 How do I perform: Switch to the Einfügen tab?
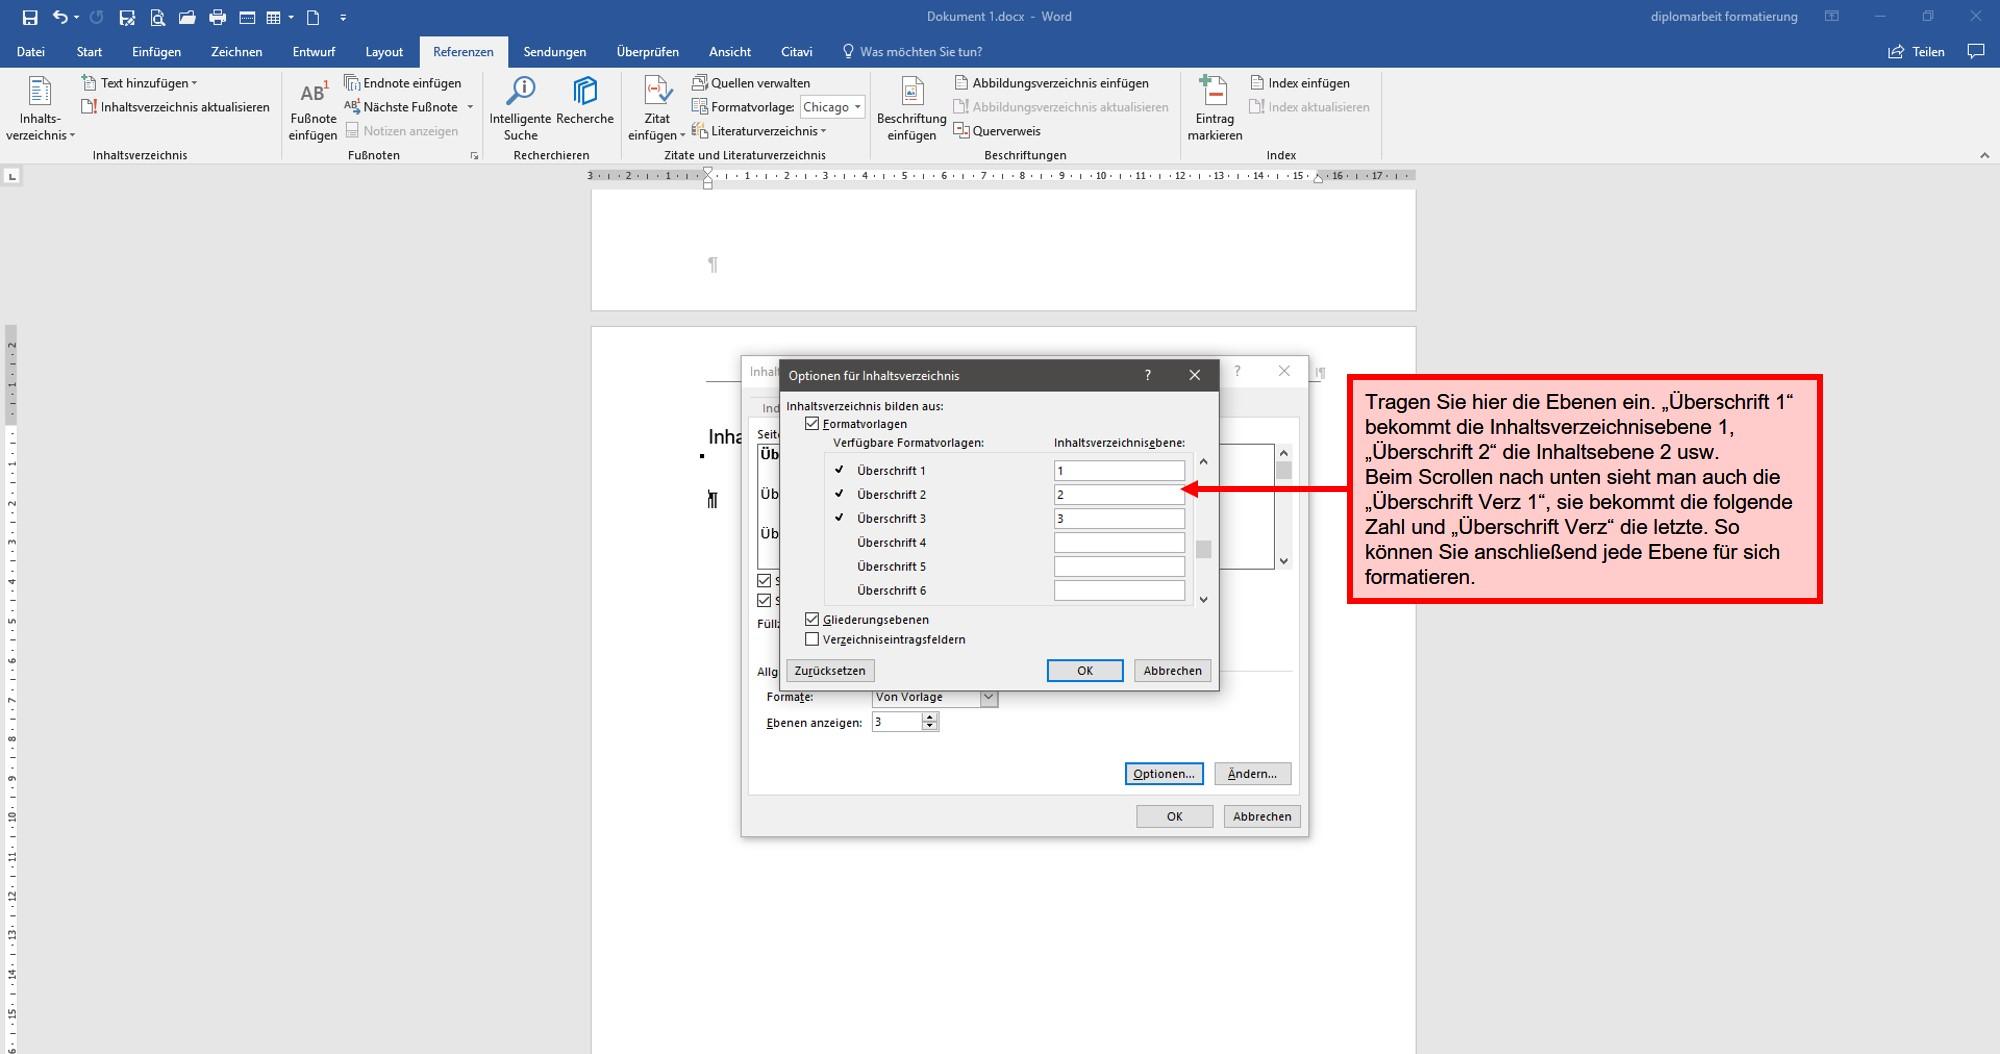(x=156, y=52)
